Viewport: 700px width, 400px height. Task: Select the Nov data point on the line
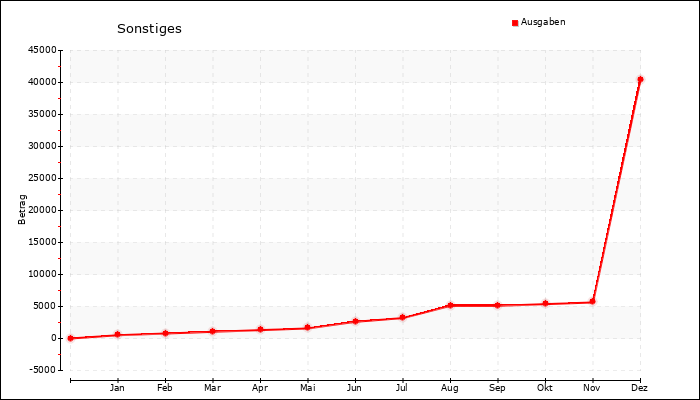click(592, 301)
